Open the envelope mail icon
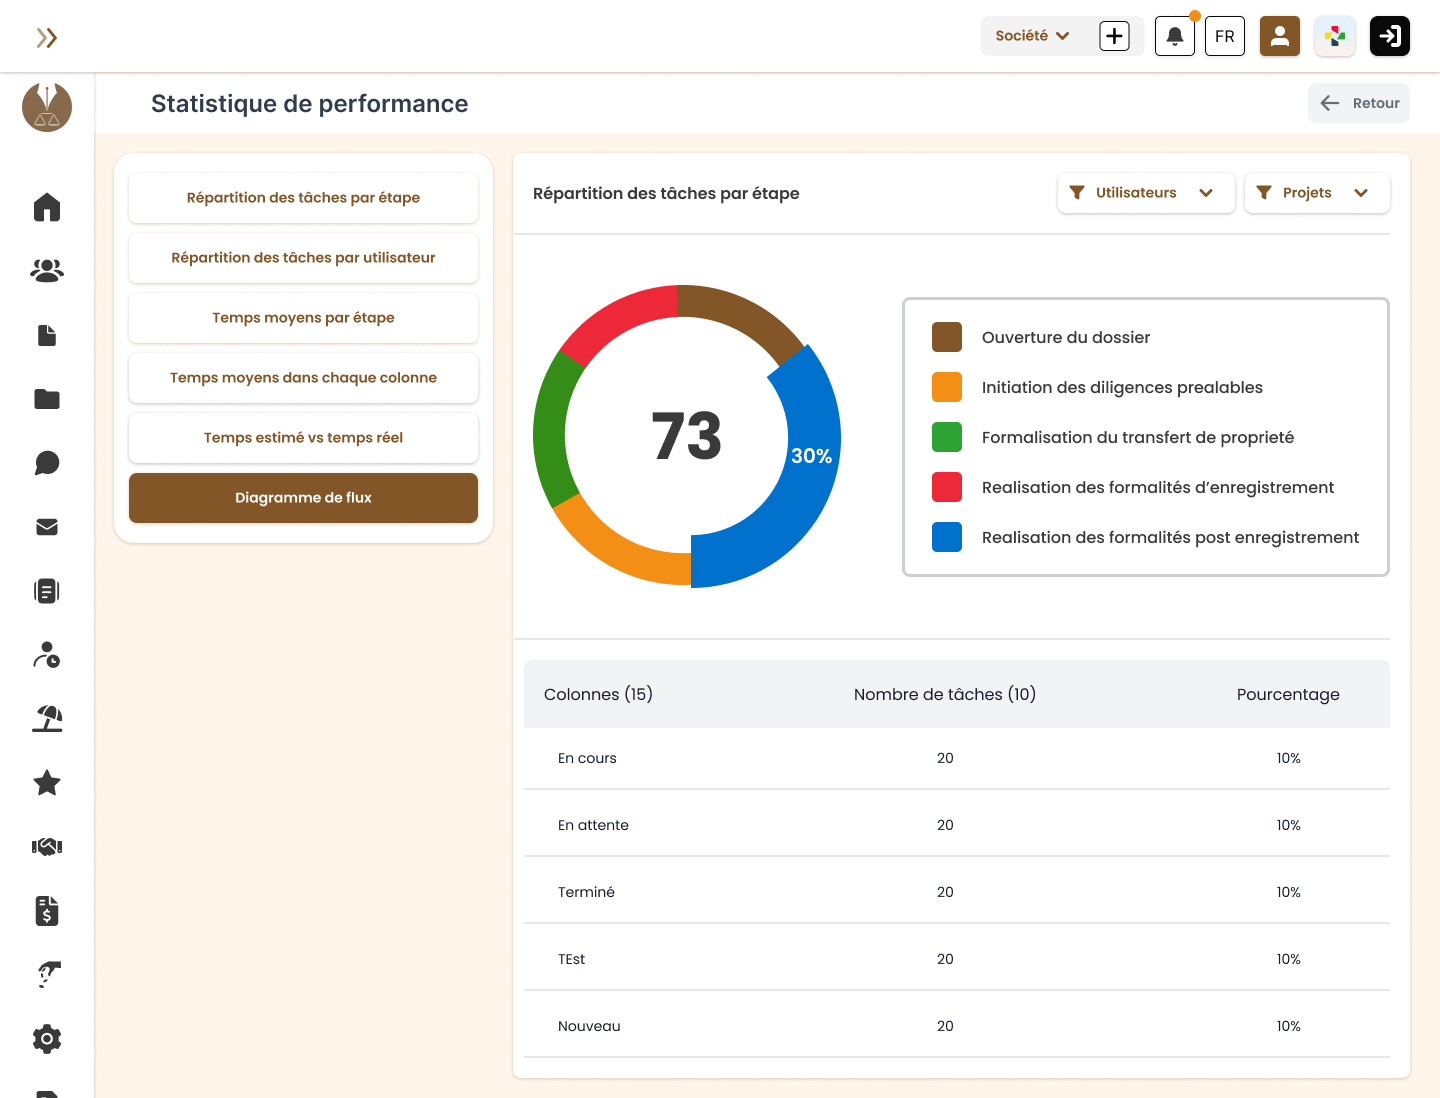 pyautogui.click(x=47, y=527)
